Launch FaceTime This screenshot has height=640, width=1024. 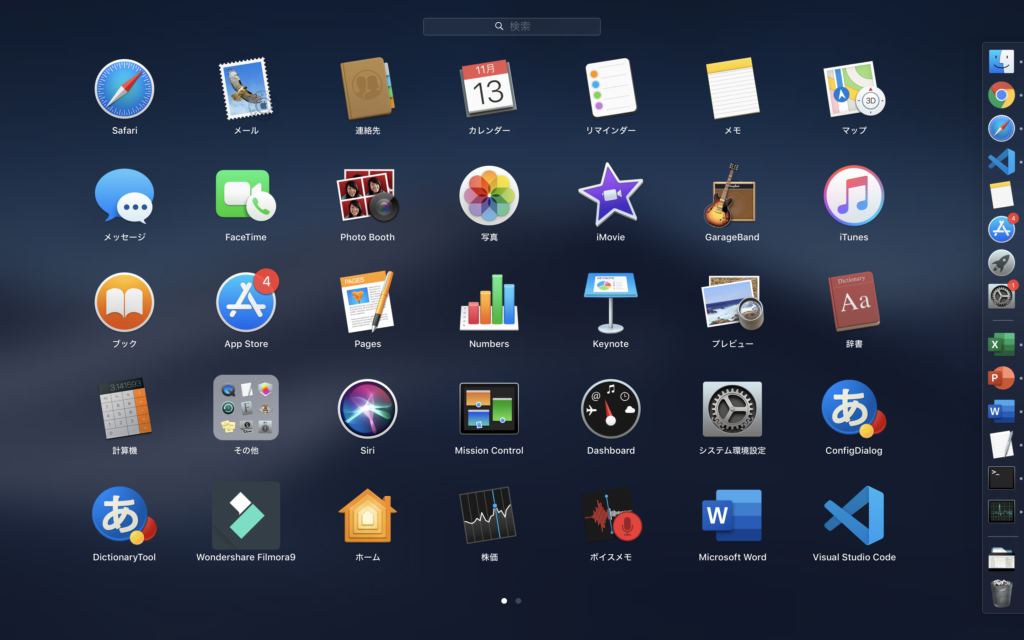(x=246, y=195)
